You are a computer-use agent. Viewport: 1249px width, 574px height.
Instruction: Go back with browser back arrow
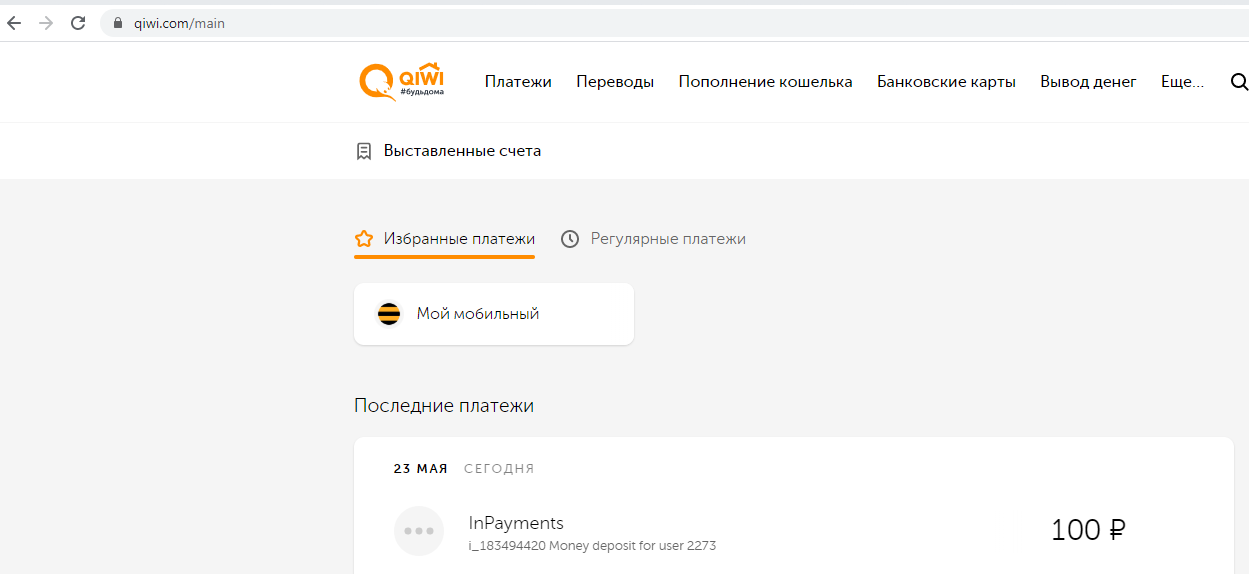tap(14, 23)
